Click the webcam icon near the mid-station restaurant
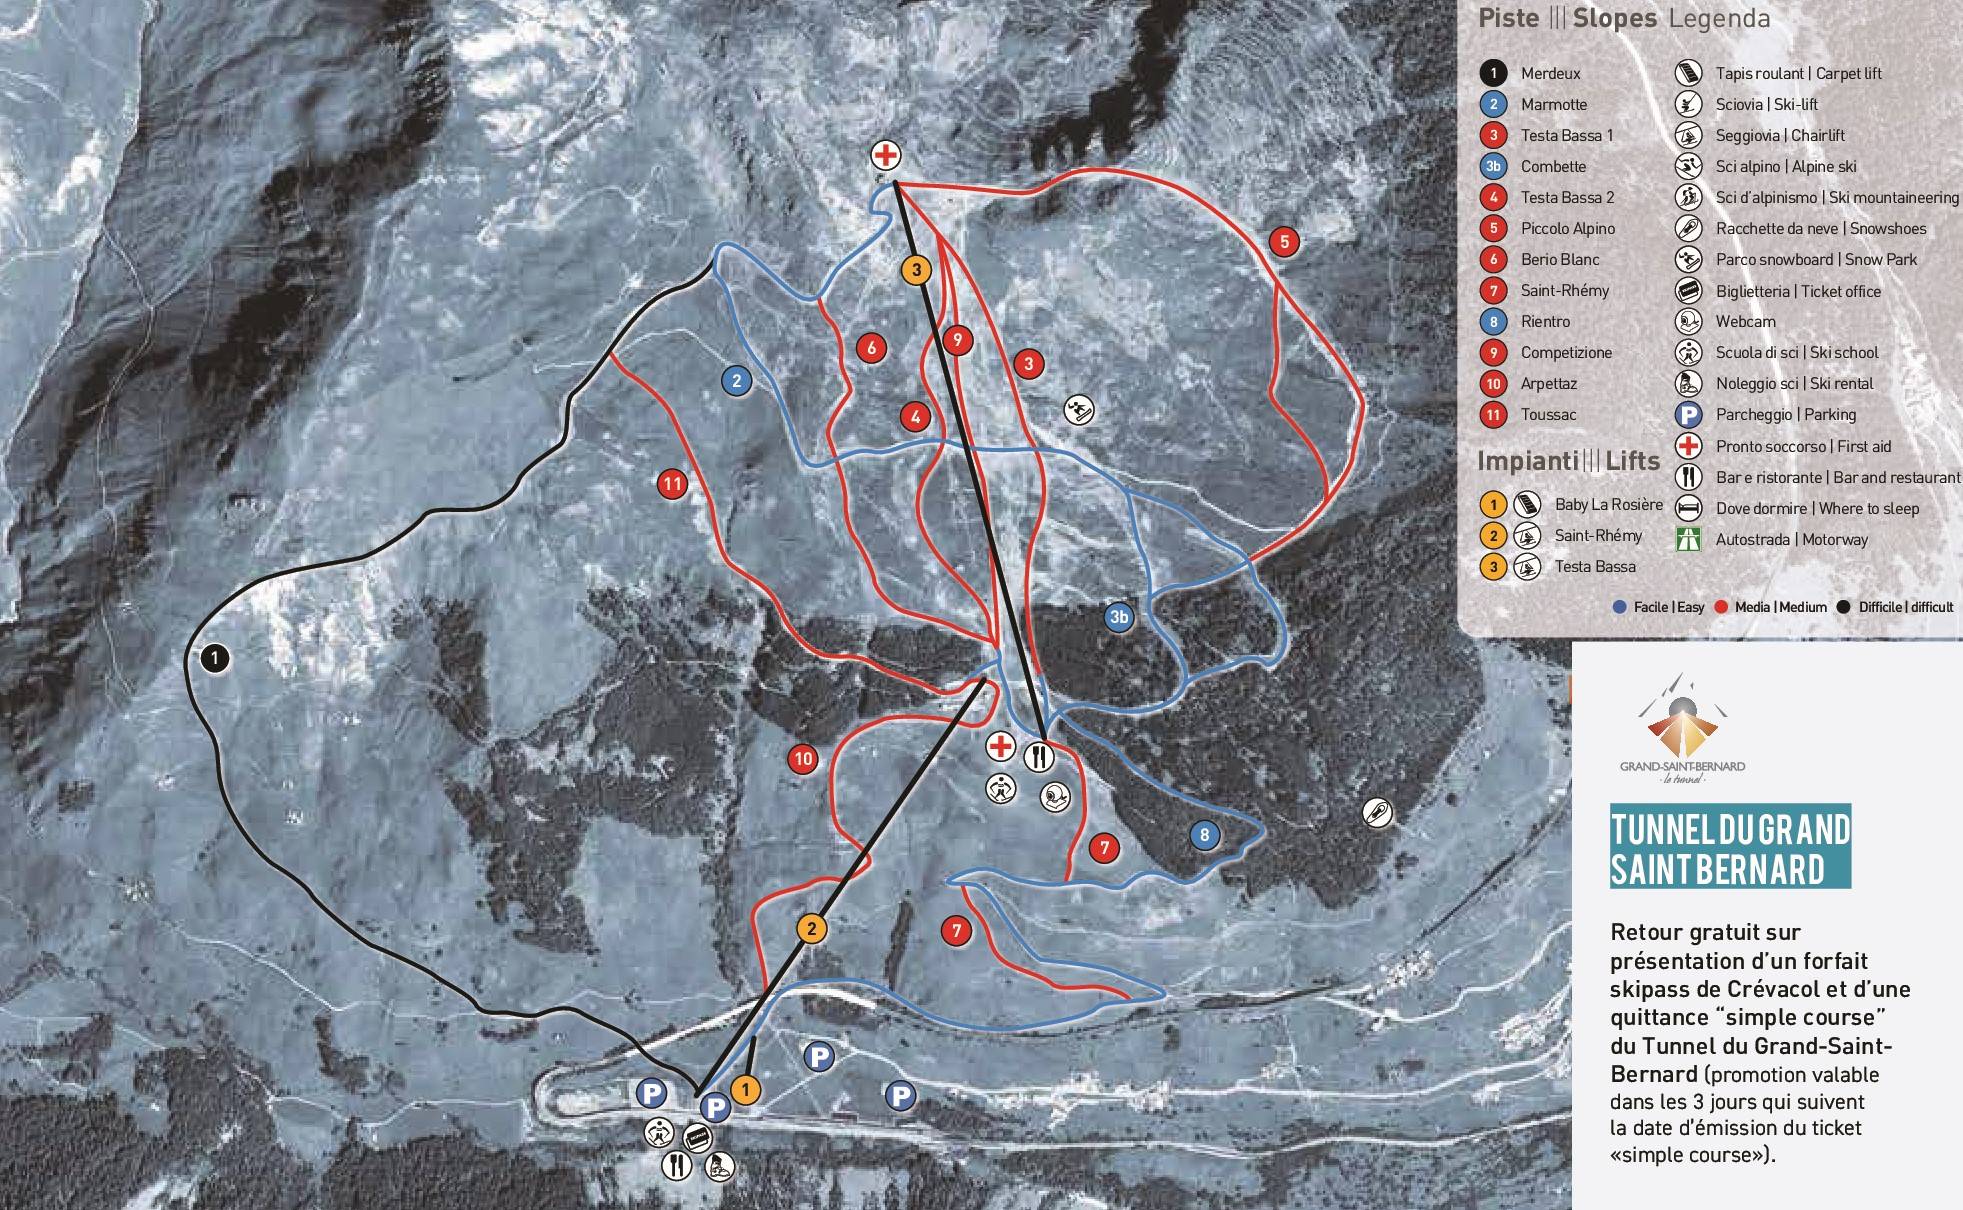Screen dimensions: 1963x1210 coord(1056,797)
